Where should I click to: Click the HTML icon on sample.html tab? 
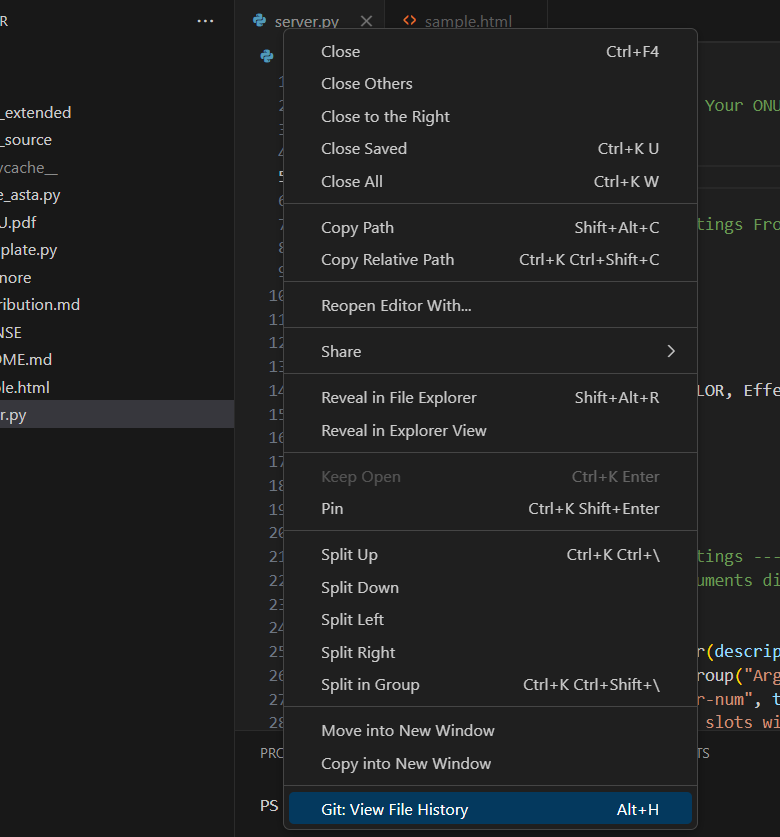tap(409, 20)
